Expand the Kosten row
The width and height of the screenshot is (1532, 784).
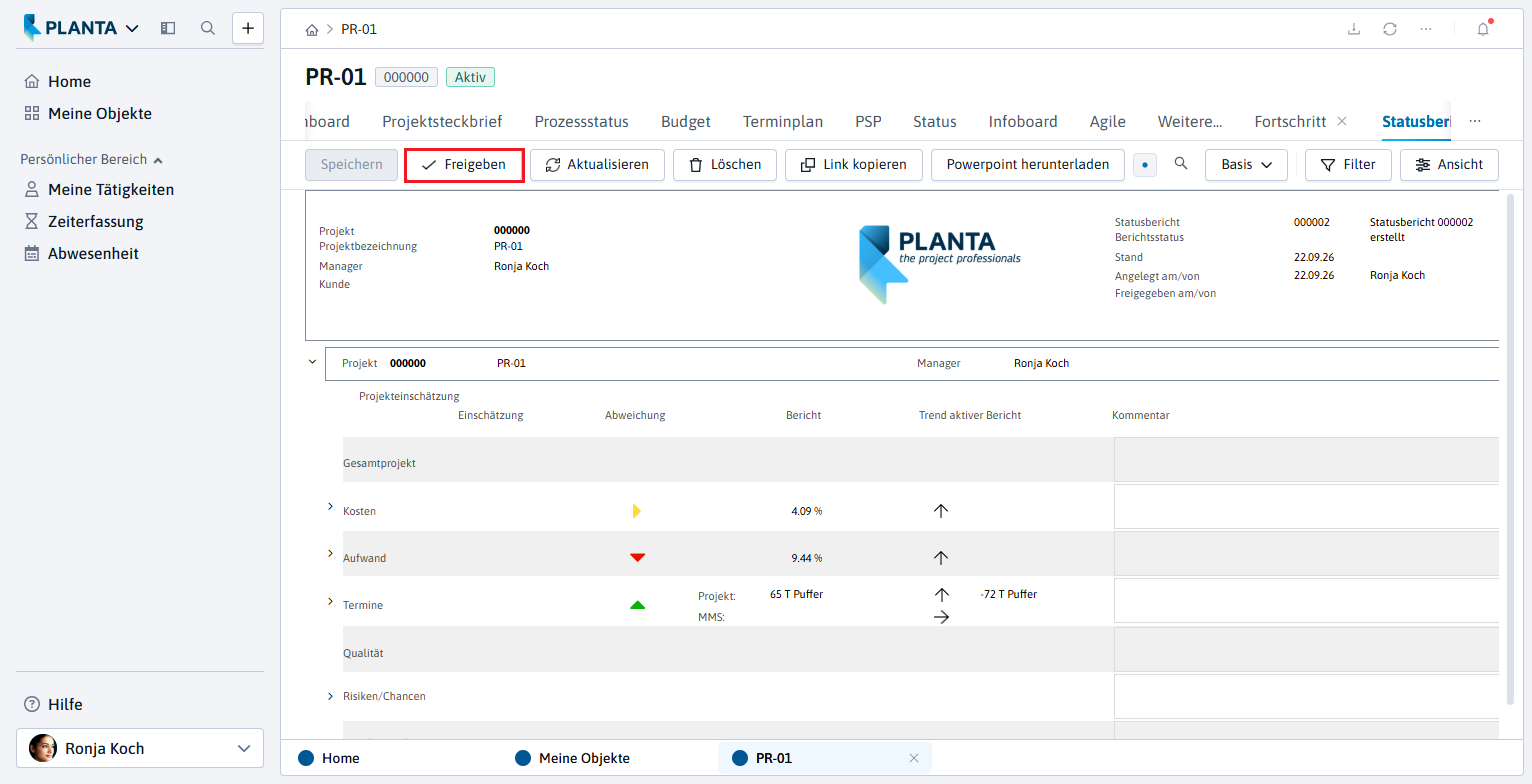tap(330, 507)
